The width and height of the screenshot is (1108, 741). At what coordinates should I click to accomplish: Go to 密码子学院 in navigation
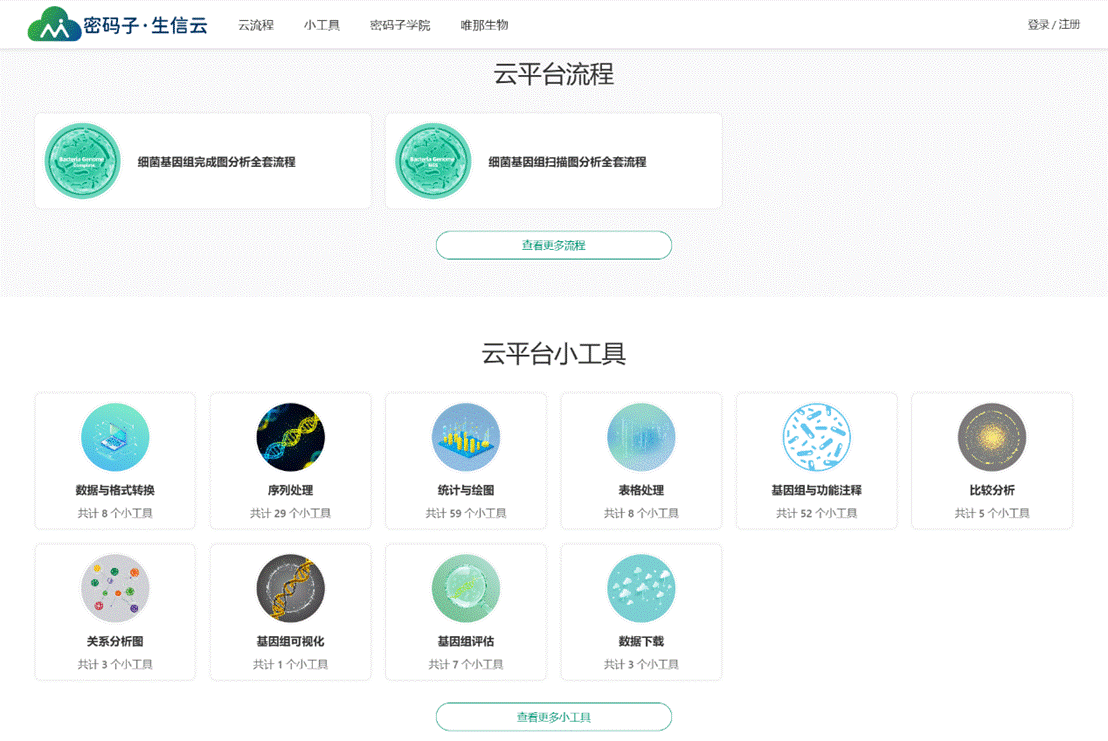(400, 25)
